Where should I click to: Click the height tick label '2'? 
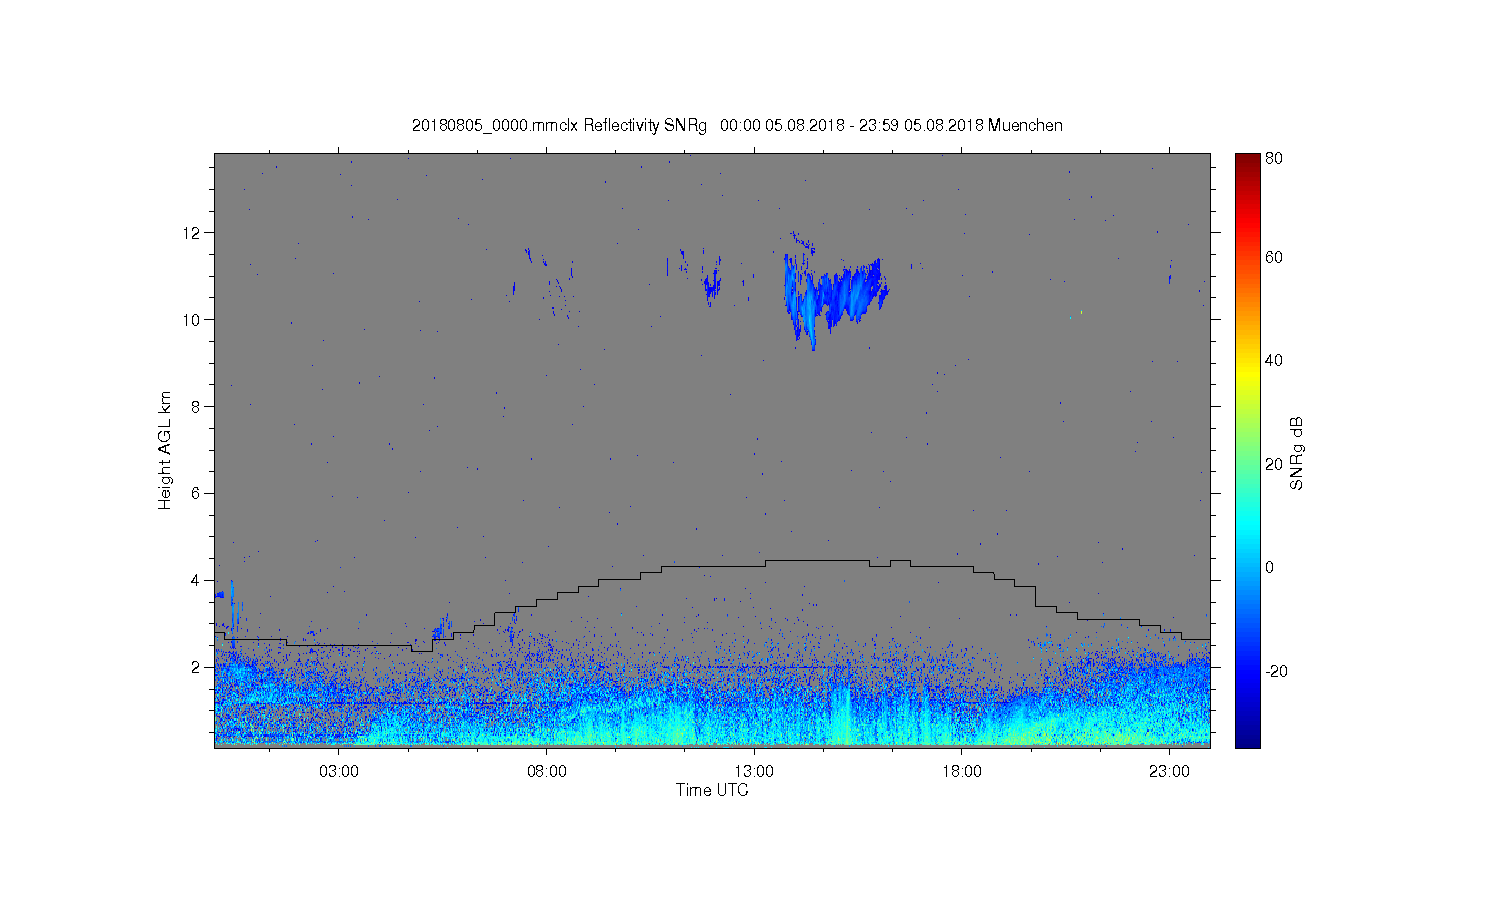[197, 667]
